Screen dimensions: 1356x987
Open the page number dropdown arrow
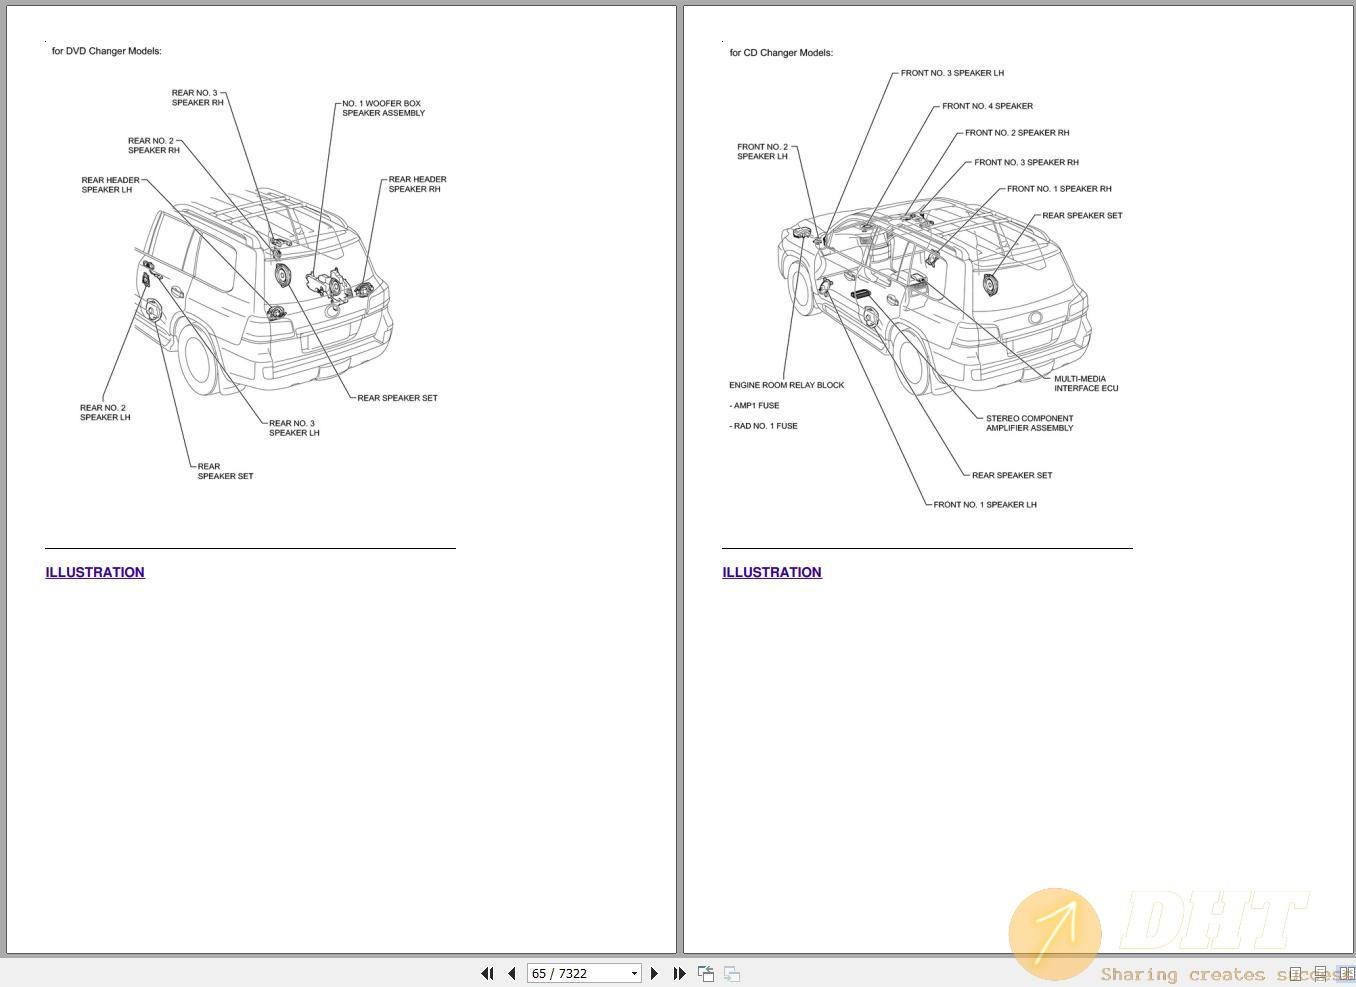[634, 973]
